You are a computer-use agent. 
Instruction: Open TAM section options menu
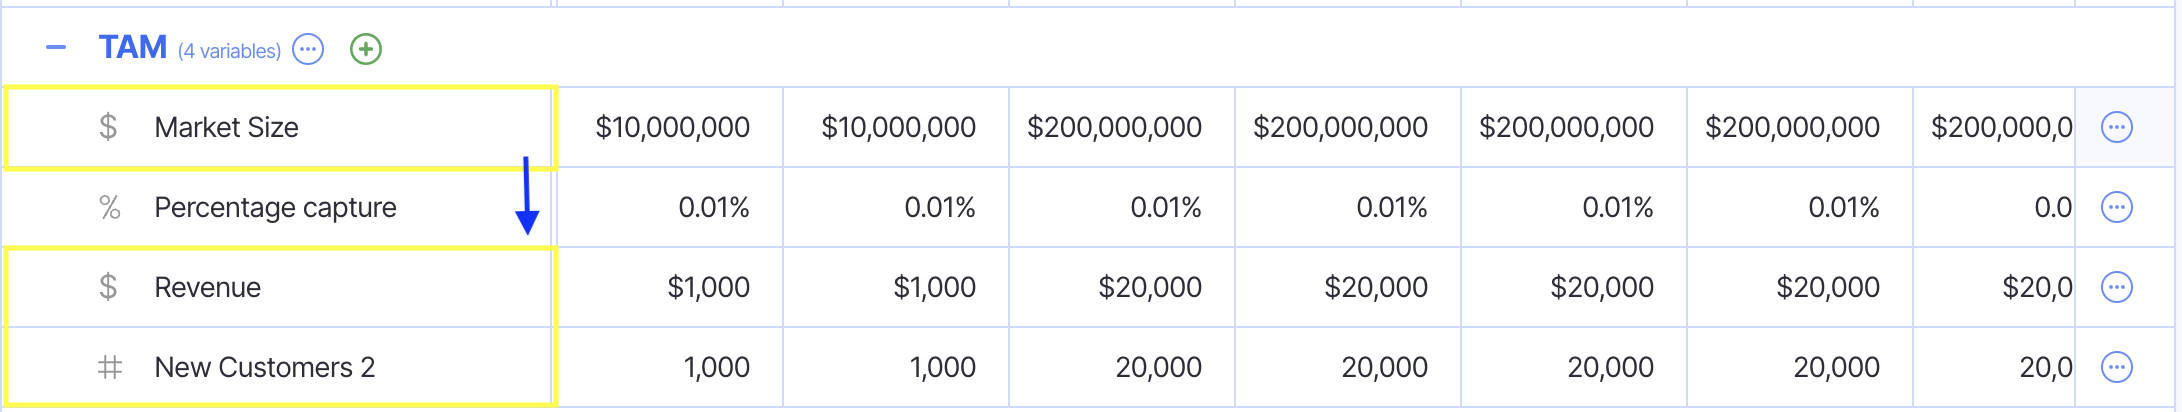pyautogui.click(x=308, y=49)
